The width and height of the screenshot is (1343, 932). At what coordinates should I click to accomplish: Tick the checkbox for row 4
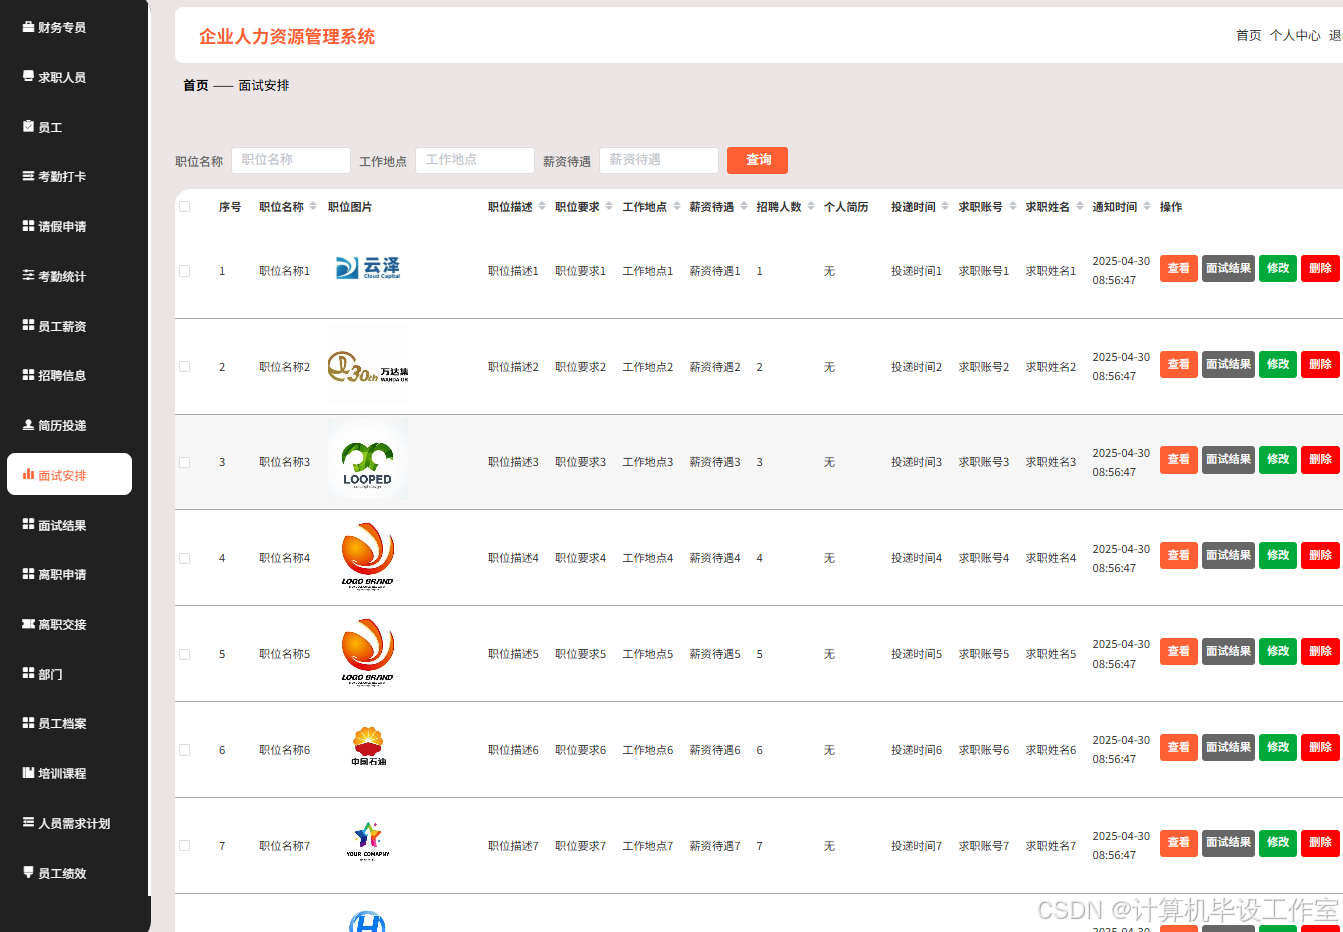coord(184,559)
